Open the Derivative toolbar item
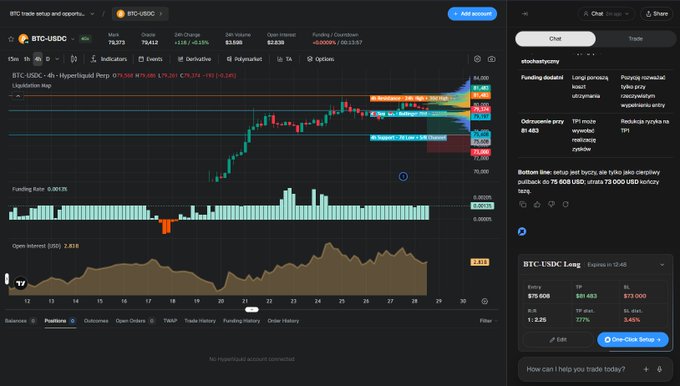680x386 pixels. (194, 59)
